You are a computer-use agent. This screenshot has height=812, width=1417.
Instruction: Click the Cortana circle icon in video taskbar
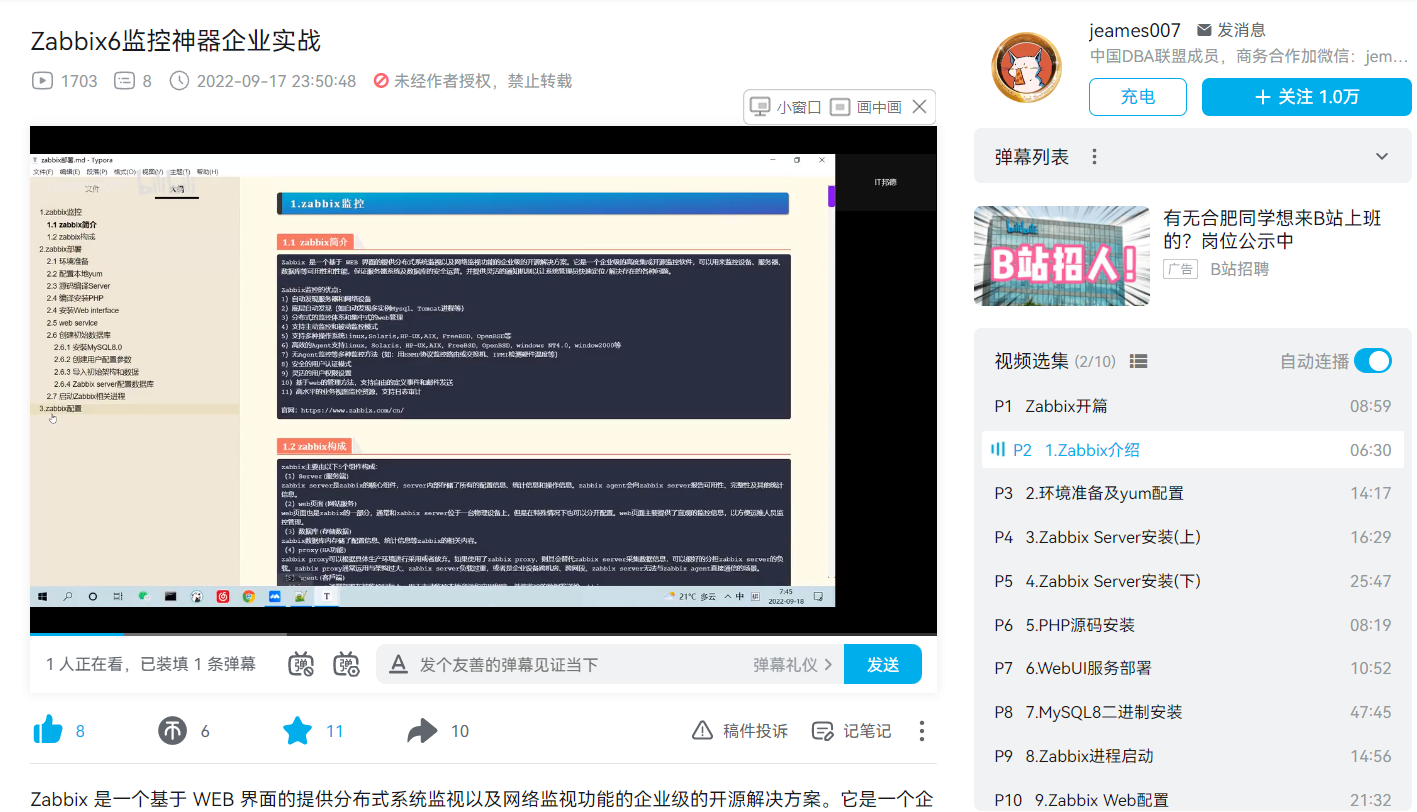pyautogui.click(x=93, y=597)
